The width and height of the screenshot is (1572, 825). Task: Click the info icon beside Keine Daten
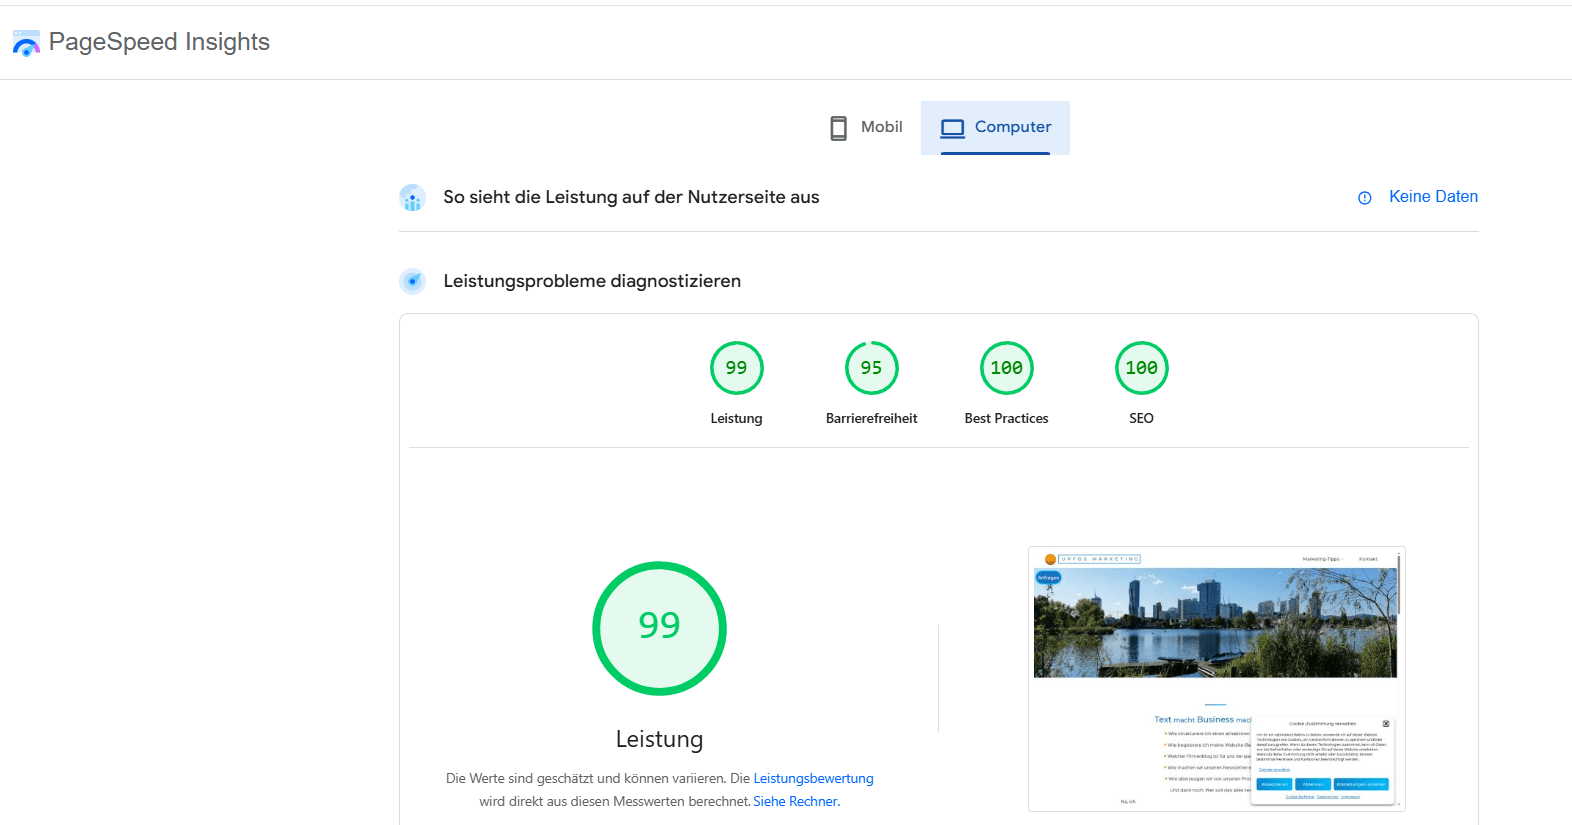tap(1364, 198)
